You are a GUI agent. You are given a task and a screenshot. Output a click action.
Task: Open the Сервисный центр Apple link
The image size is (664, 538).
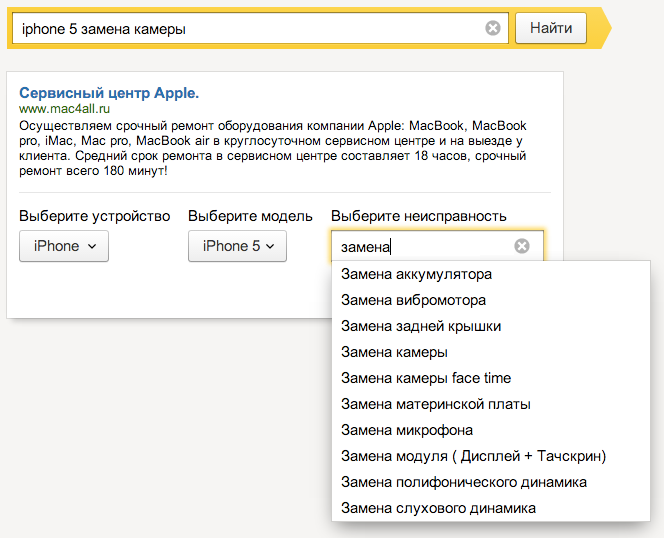109,93
